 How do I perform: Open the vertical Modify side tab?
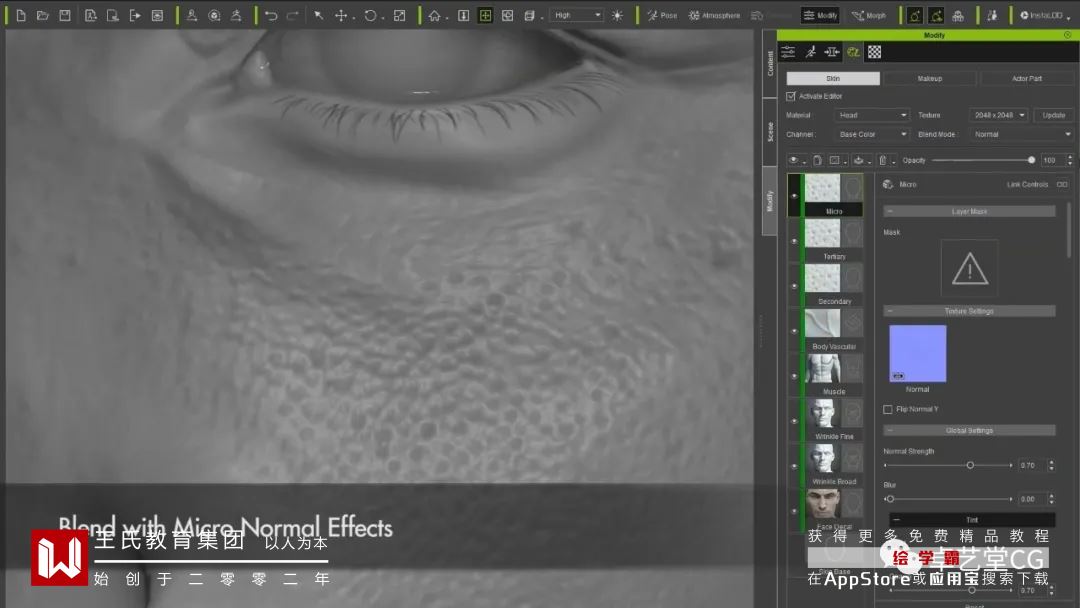tap(770, 201)
